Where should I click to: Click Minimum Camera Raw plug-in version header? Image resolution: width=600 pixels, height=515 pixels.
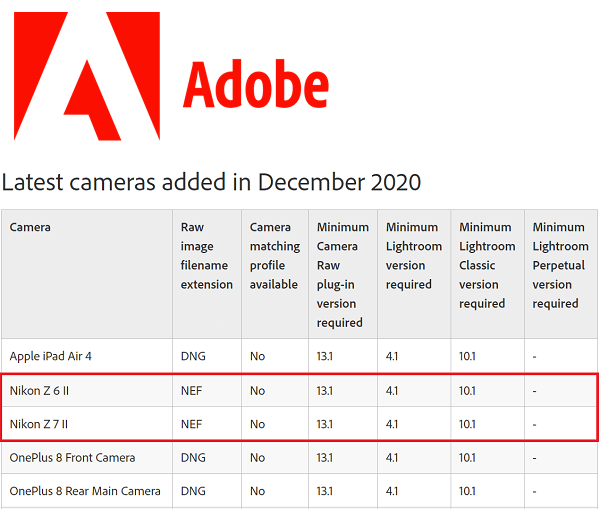point(341,275)
